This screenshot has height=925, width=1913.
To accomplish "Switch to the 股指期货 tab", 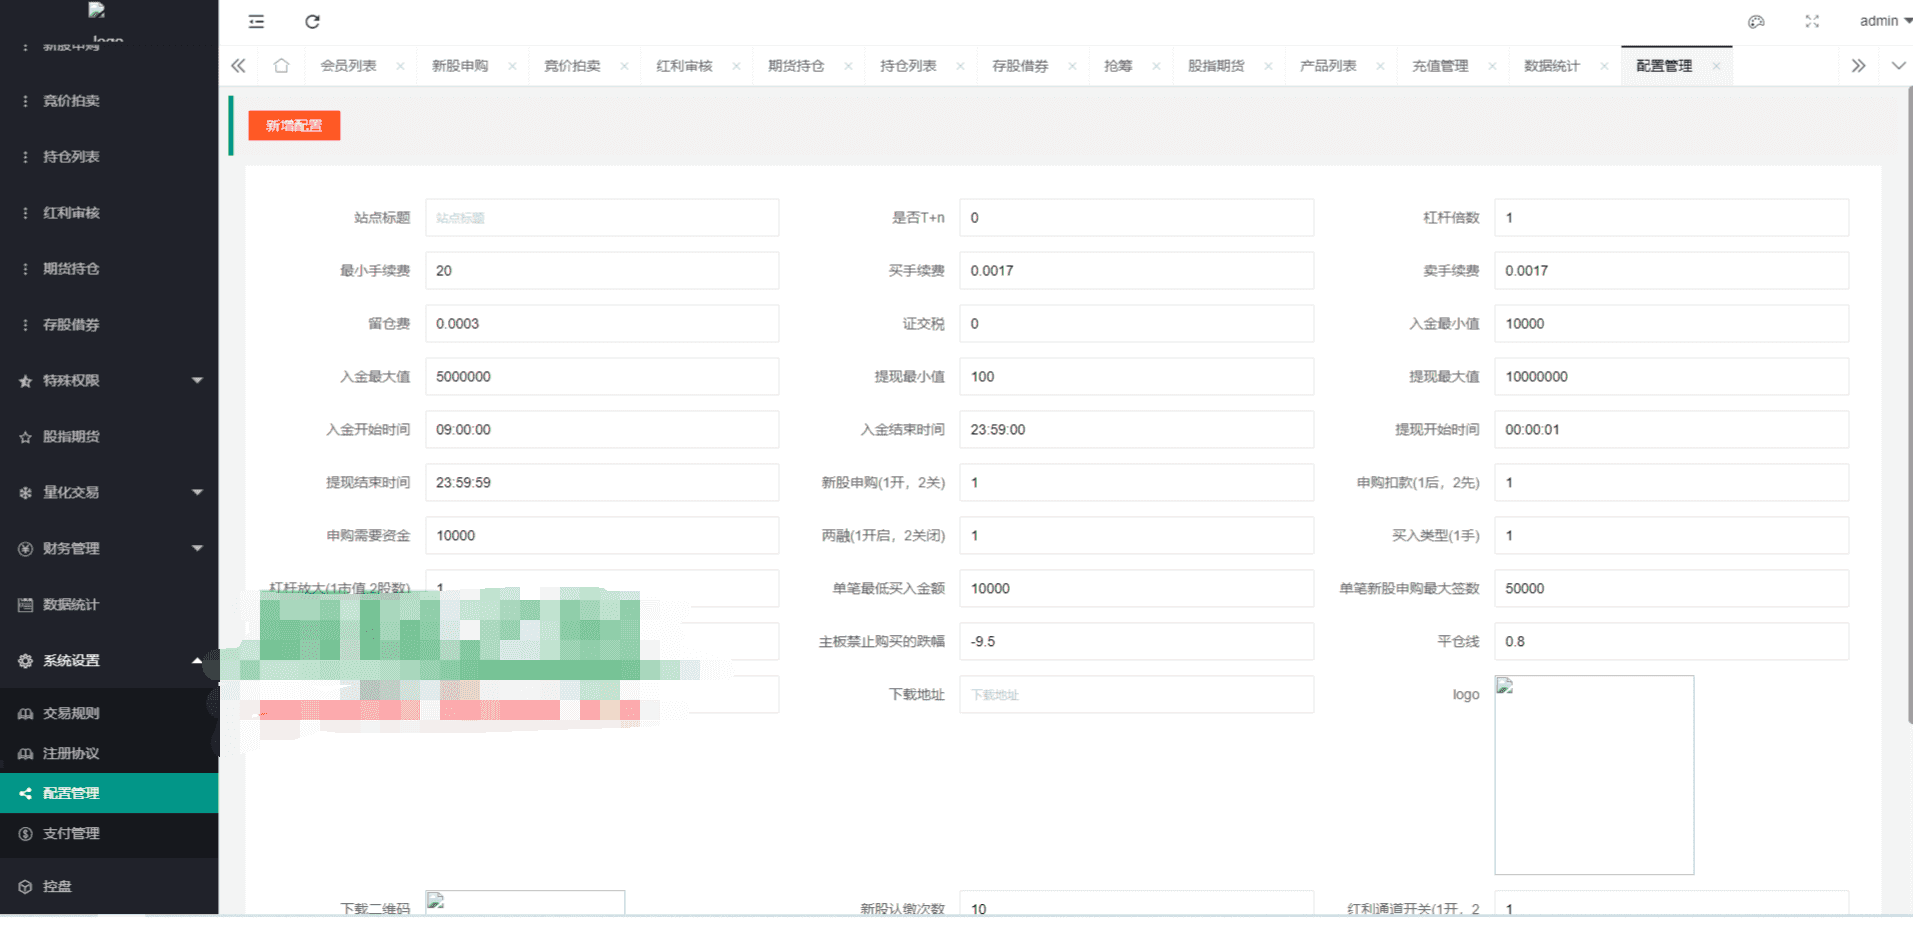I will click(1217, 66).
